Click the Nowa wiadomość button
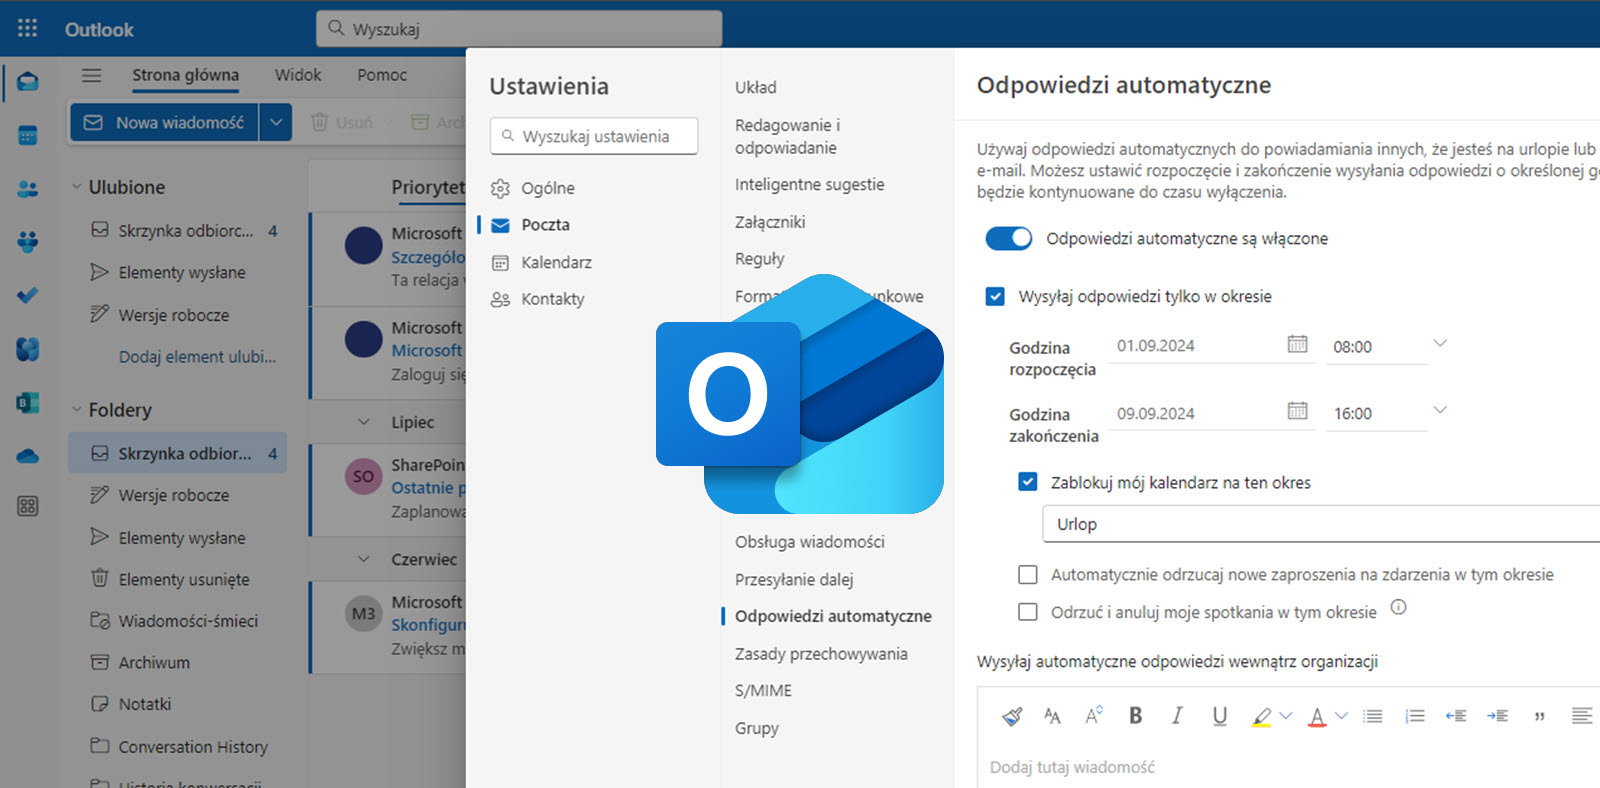The image size is (1600, 788). tap(164, 122)
